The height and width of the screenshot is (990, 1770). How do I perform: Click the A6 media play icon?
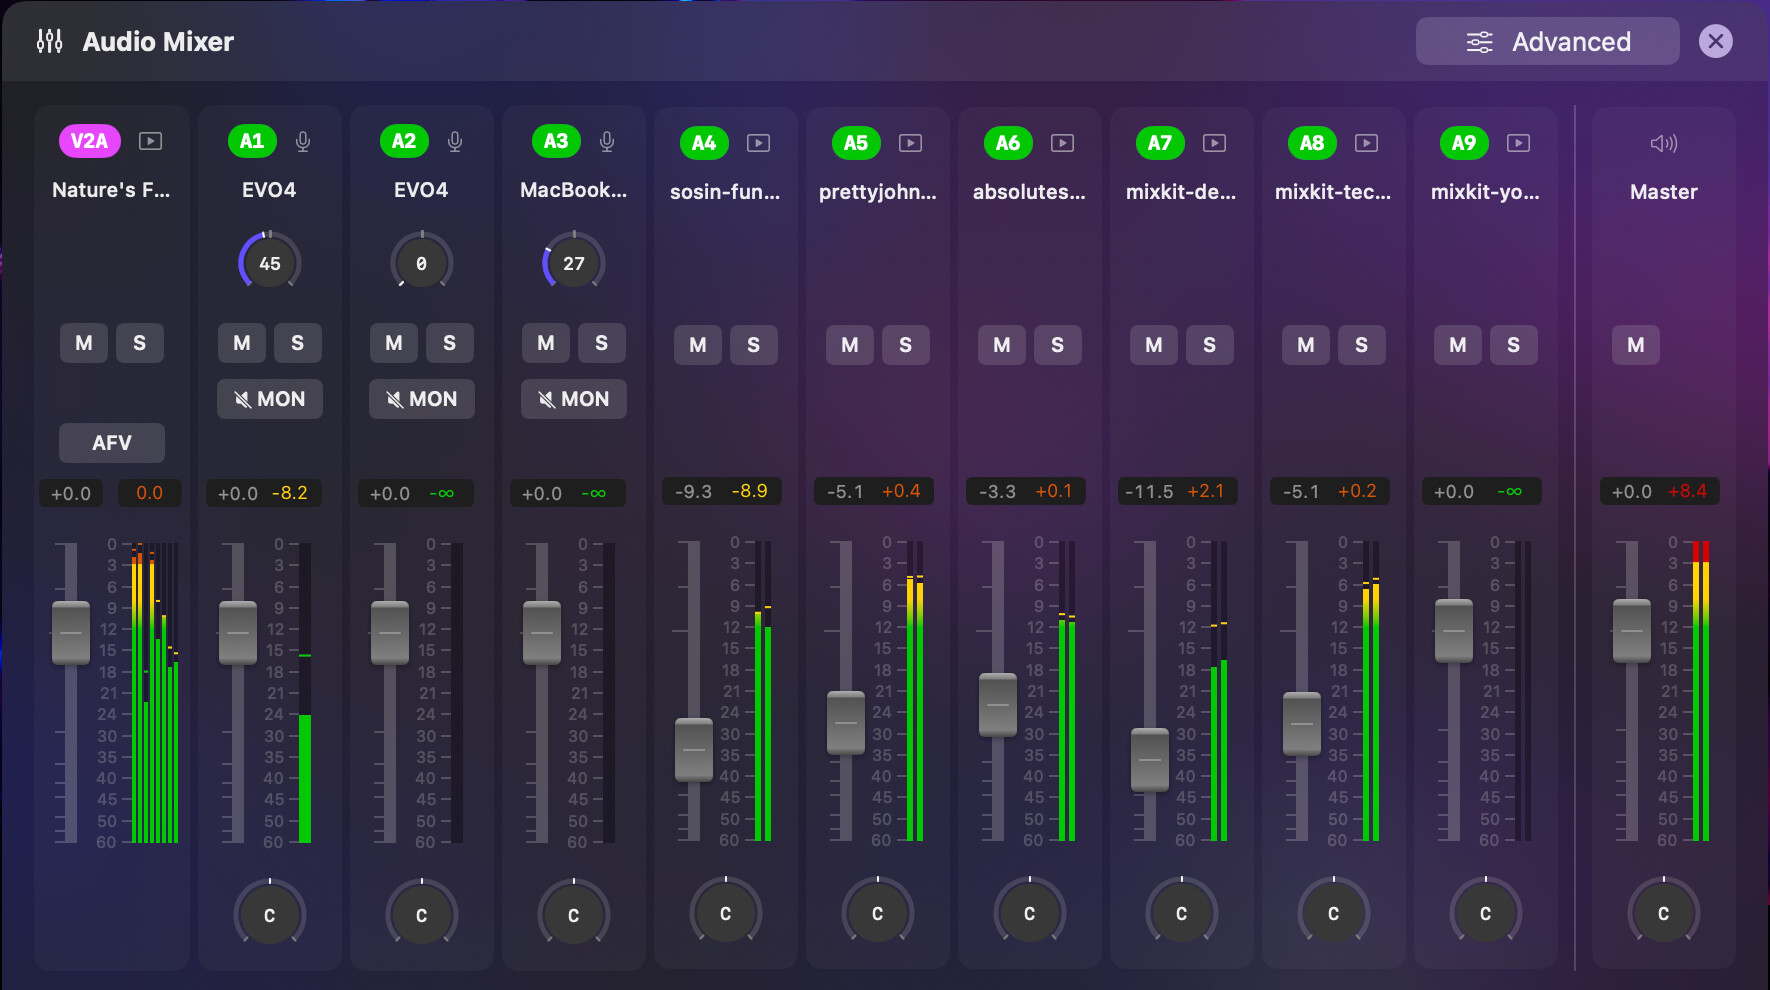pos(1063,143)
